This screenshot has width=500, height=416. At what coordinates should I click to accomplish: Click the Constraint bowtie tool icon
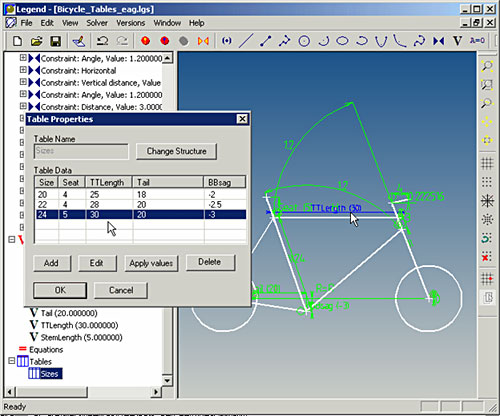(x=439, y=41)
